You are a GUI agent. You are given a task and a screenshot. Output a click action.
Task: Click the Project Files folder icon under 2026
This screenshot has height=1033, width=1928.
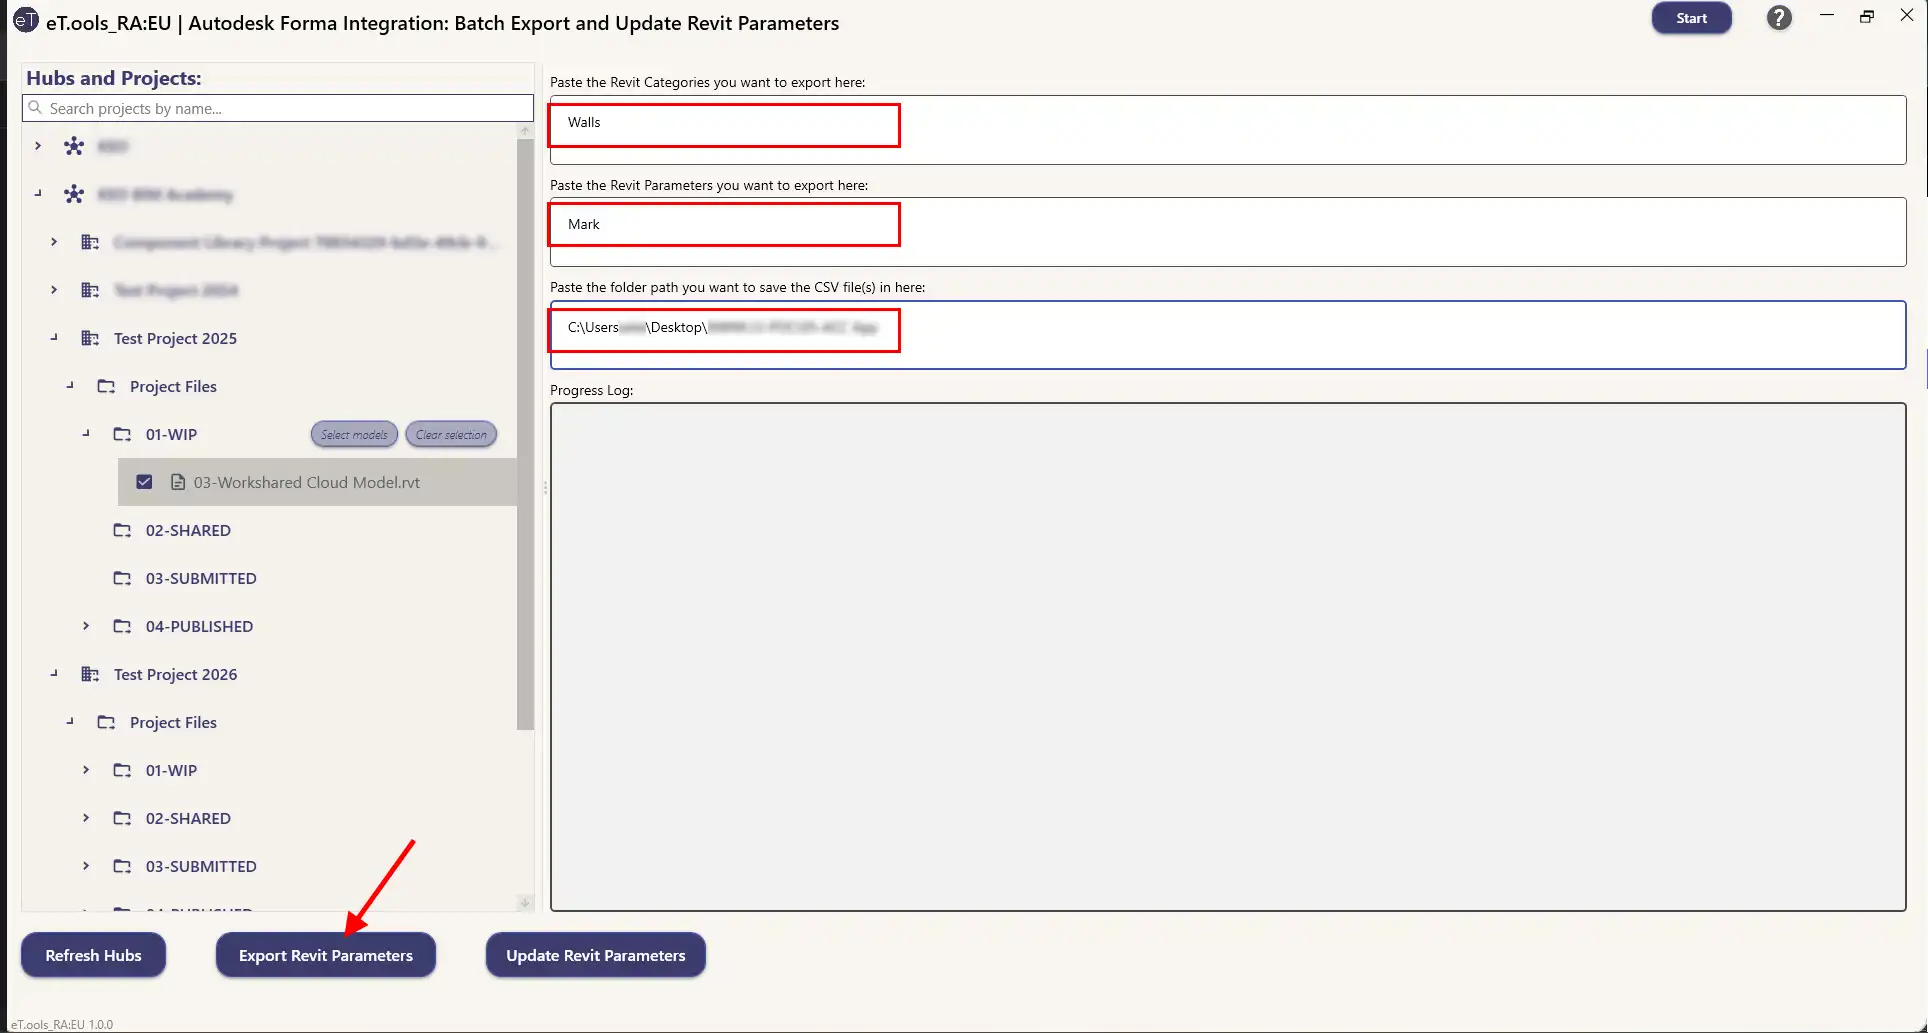coord(106,722)
